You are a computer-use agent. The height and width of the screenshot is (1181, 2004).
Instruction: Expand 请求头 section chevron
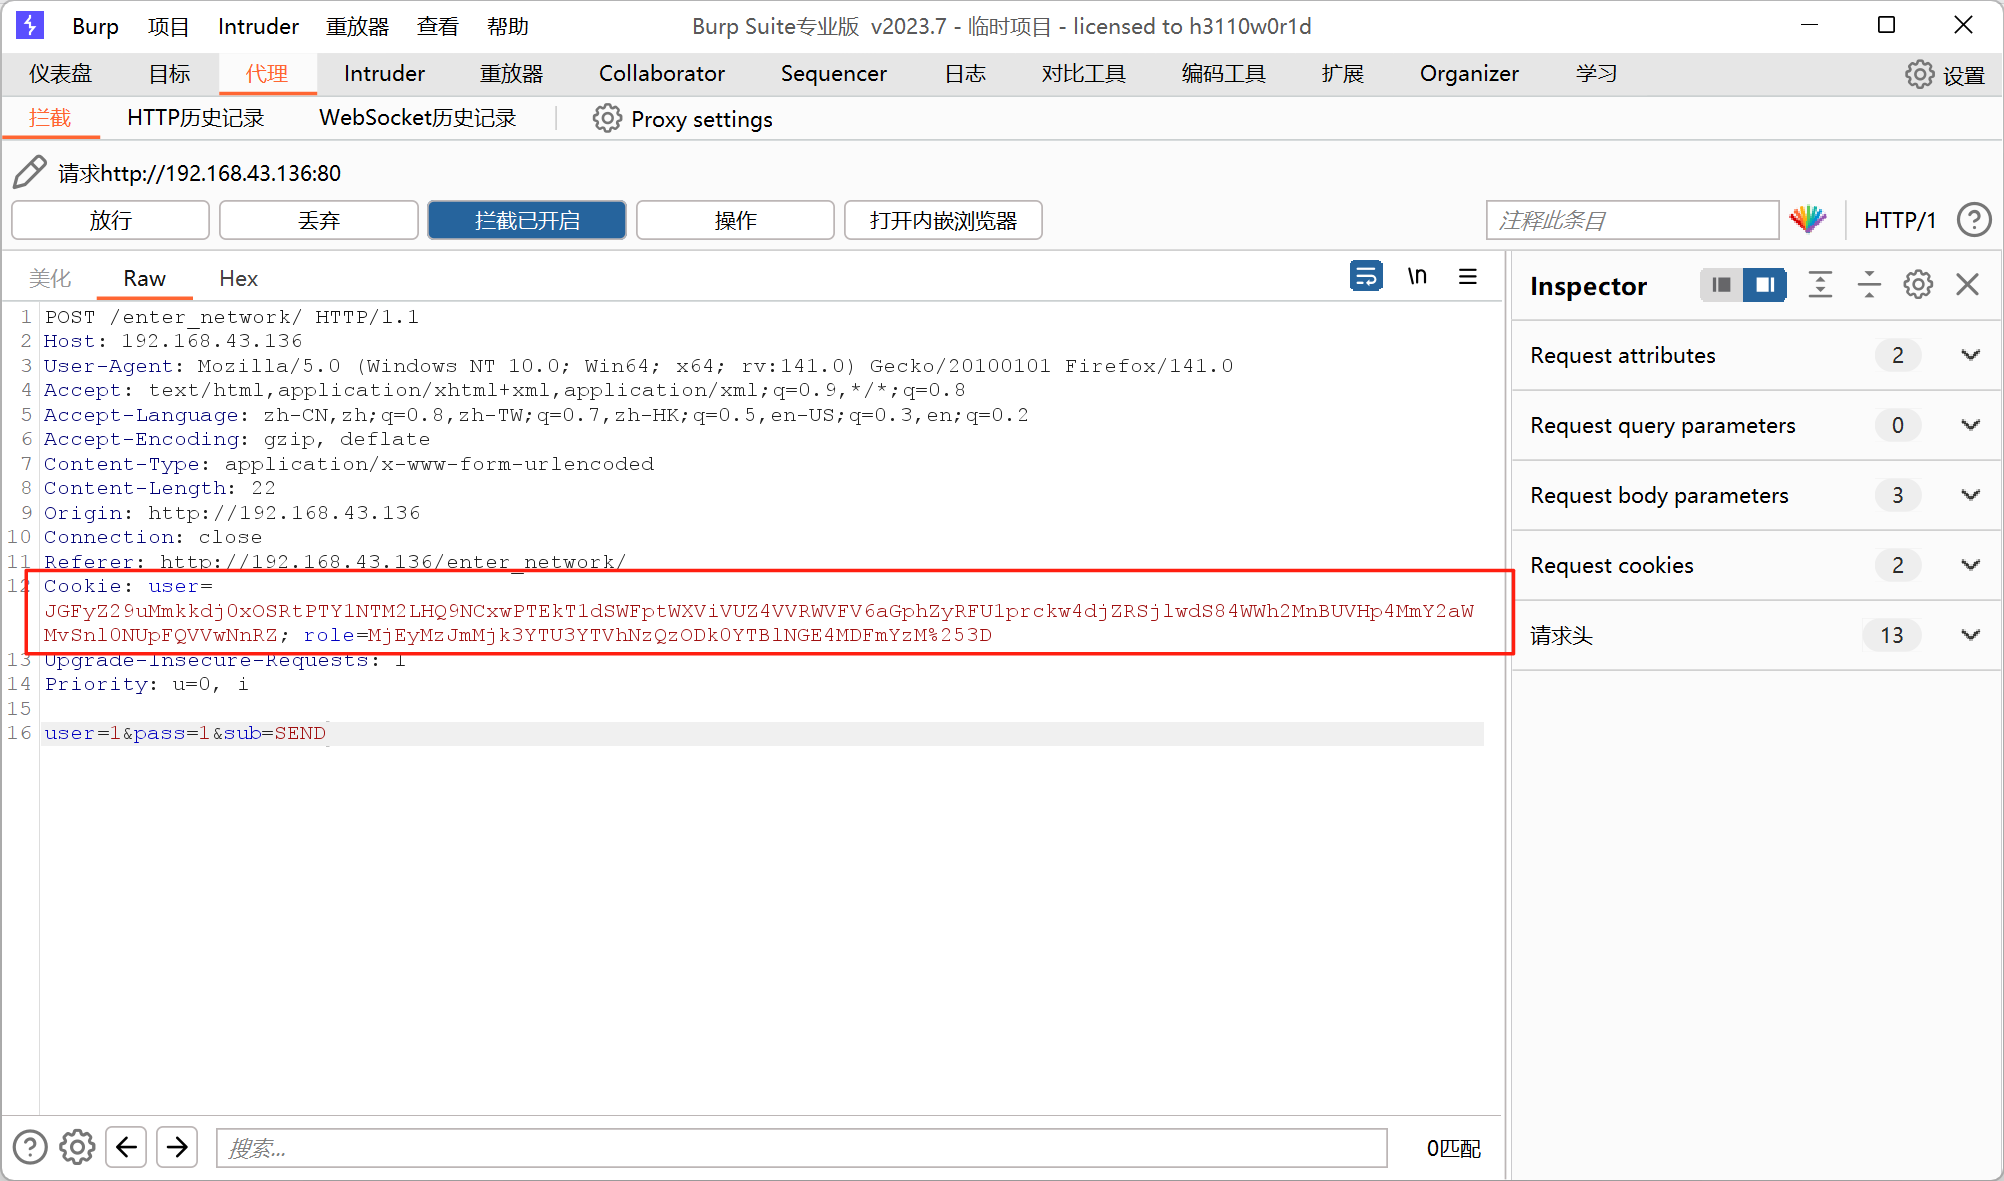click(1971, 635)
